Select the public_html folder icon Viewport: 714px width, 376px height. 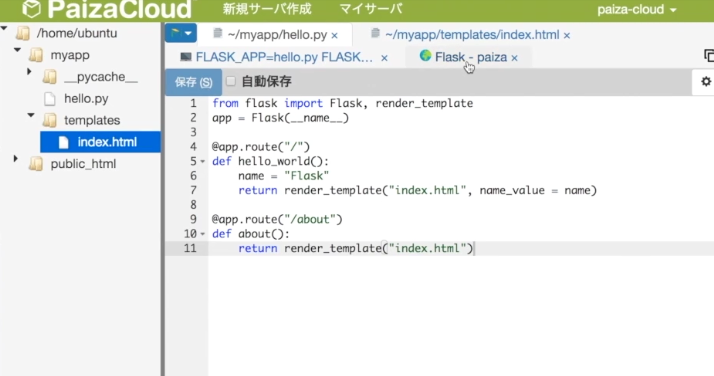coord(36,164)
